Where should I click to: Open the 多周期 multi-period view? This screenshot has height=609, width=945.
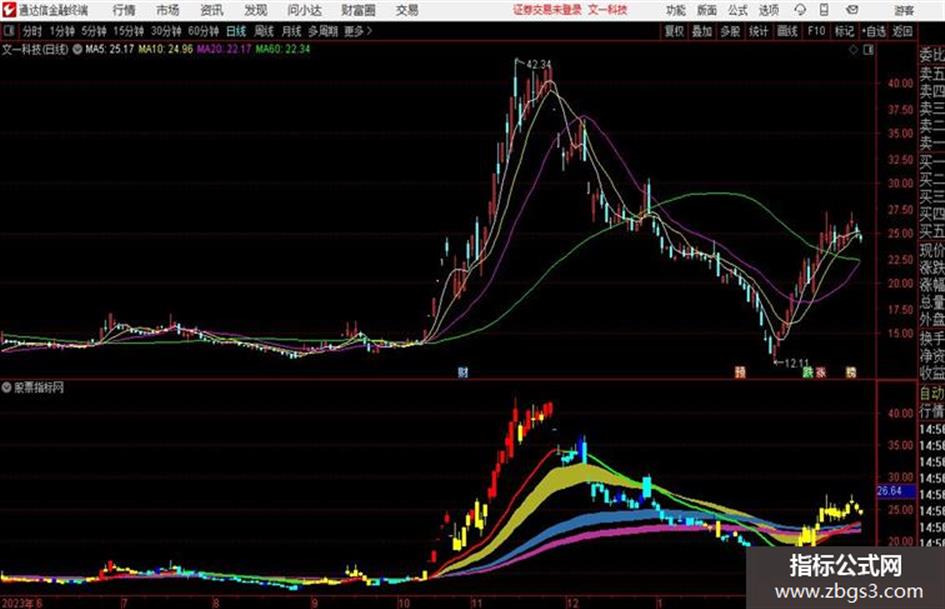coord(323,31)
